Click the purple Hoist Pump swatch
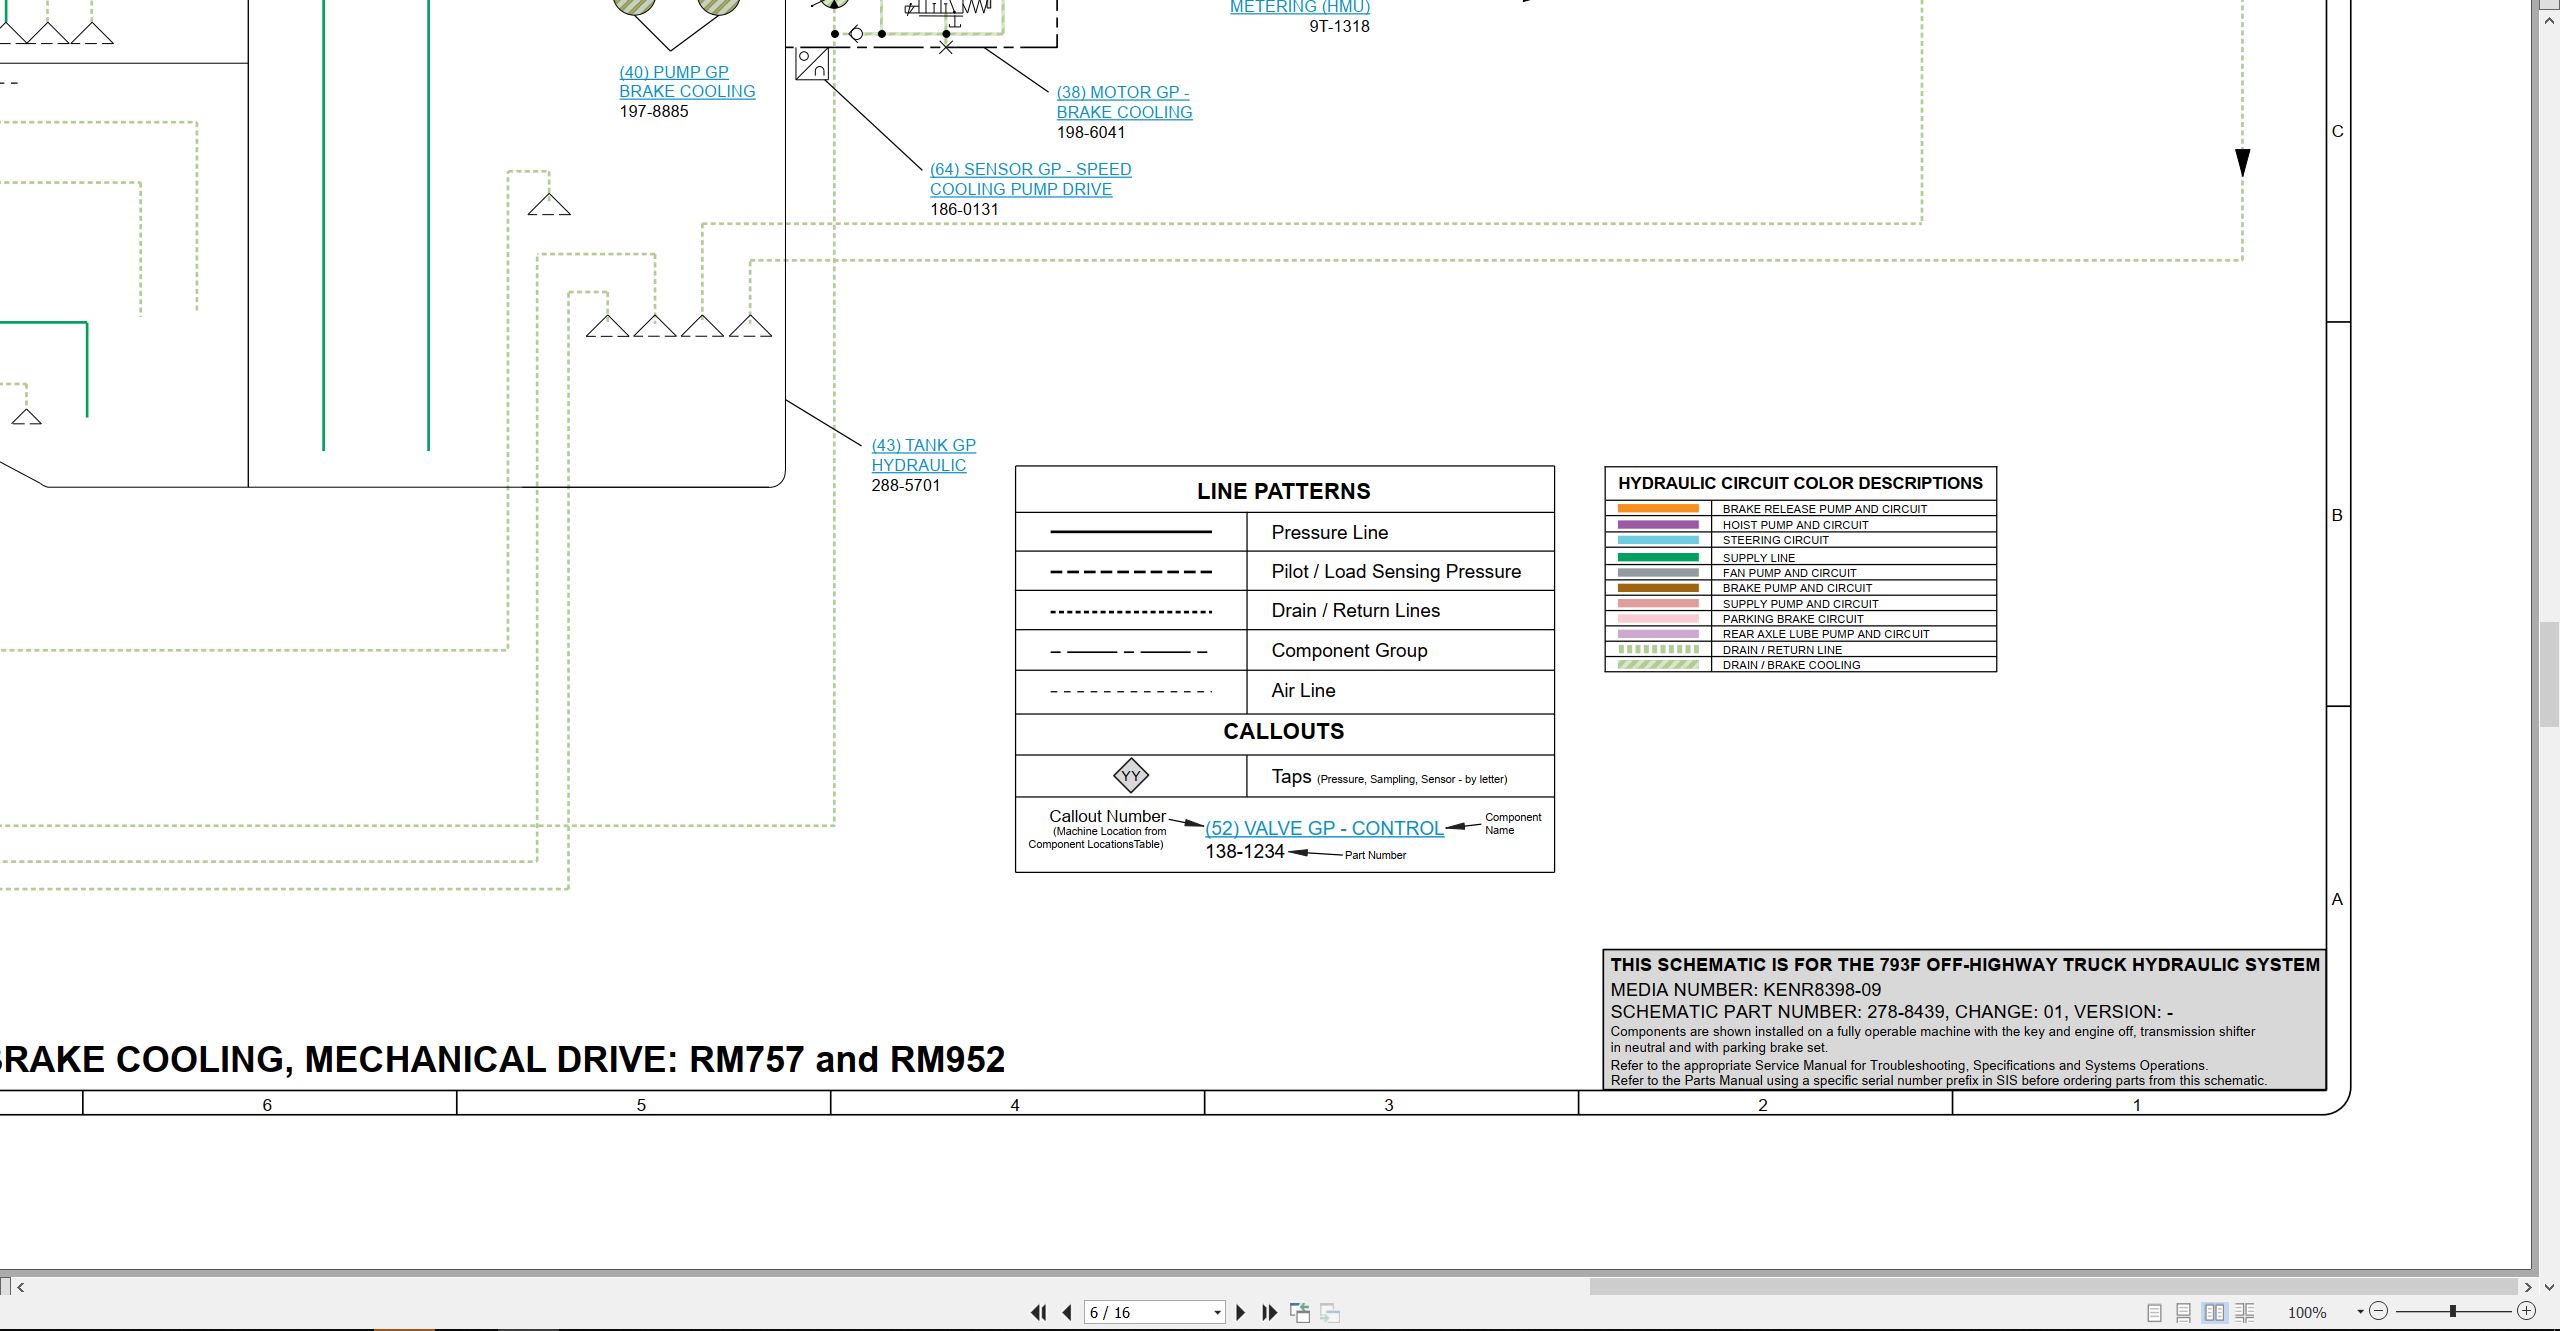This screenshot has height=1331, width=2560. 1658,525
